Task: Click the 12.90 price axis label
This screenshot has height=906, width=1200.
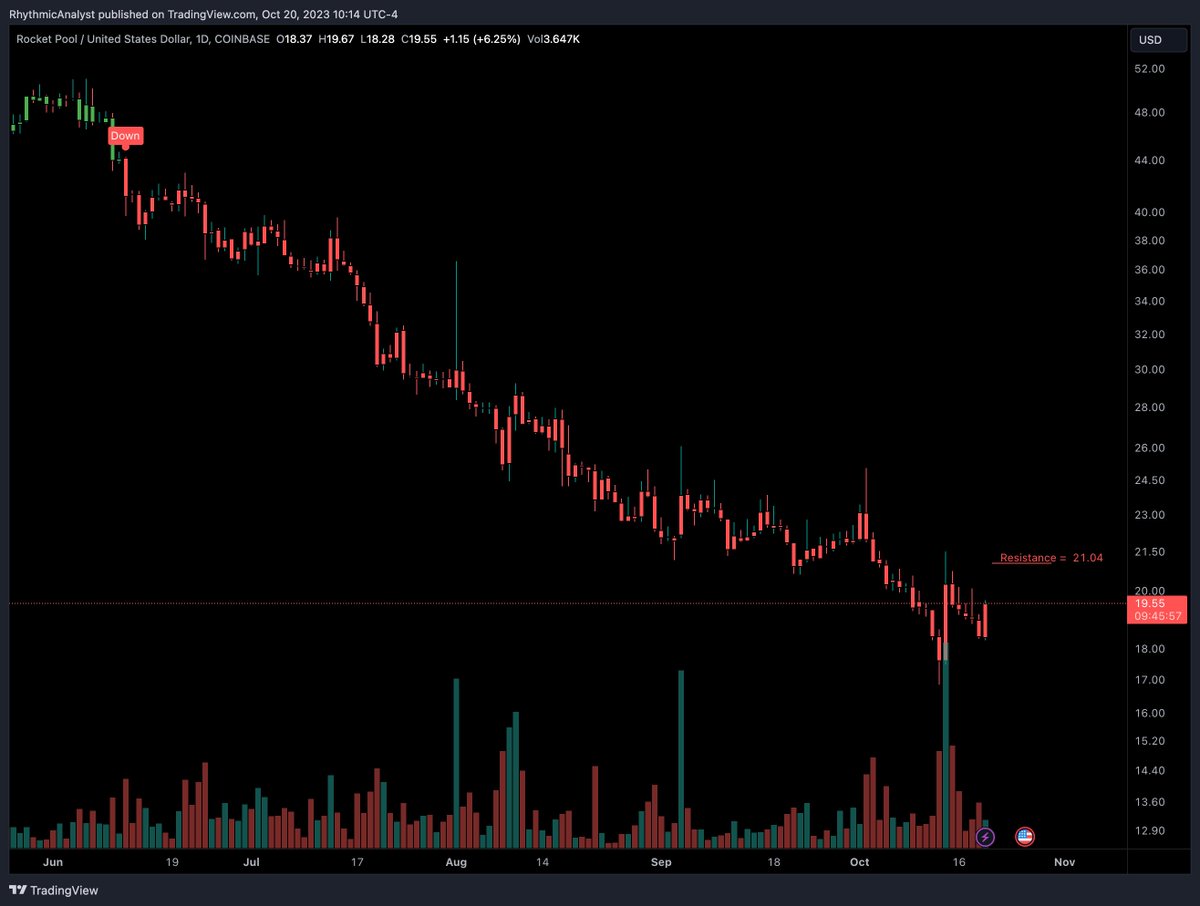Action: click(x=1151, y=831)
